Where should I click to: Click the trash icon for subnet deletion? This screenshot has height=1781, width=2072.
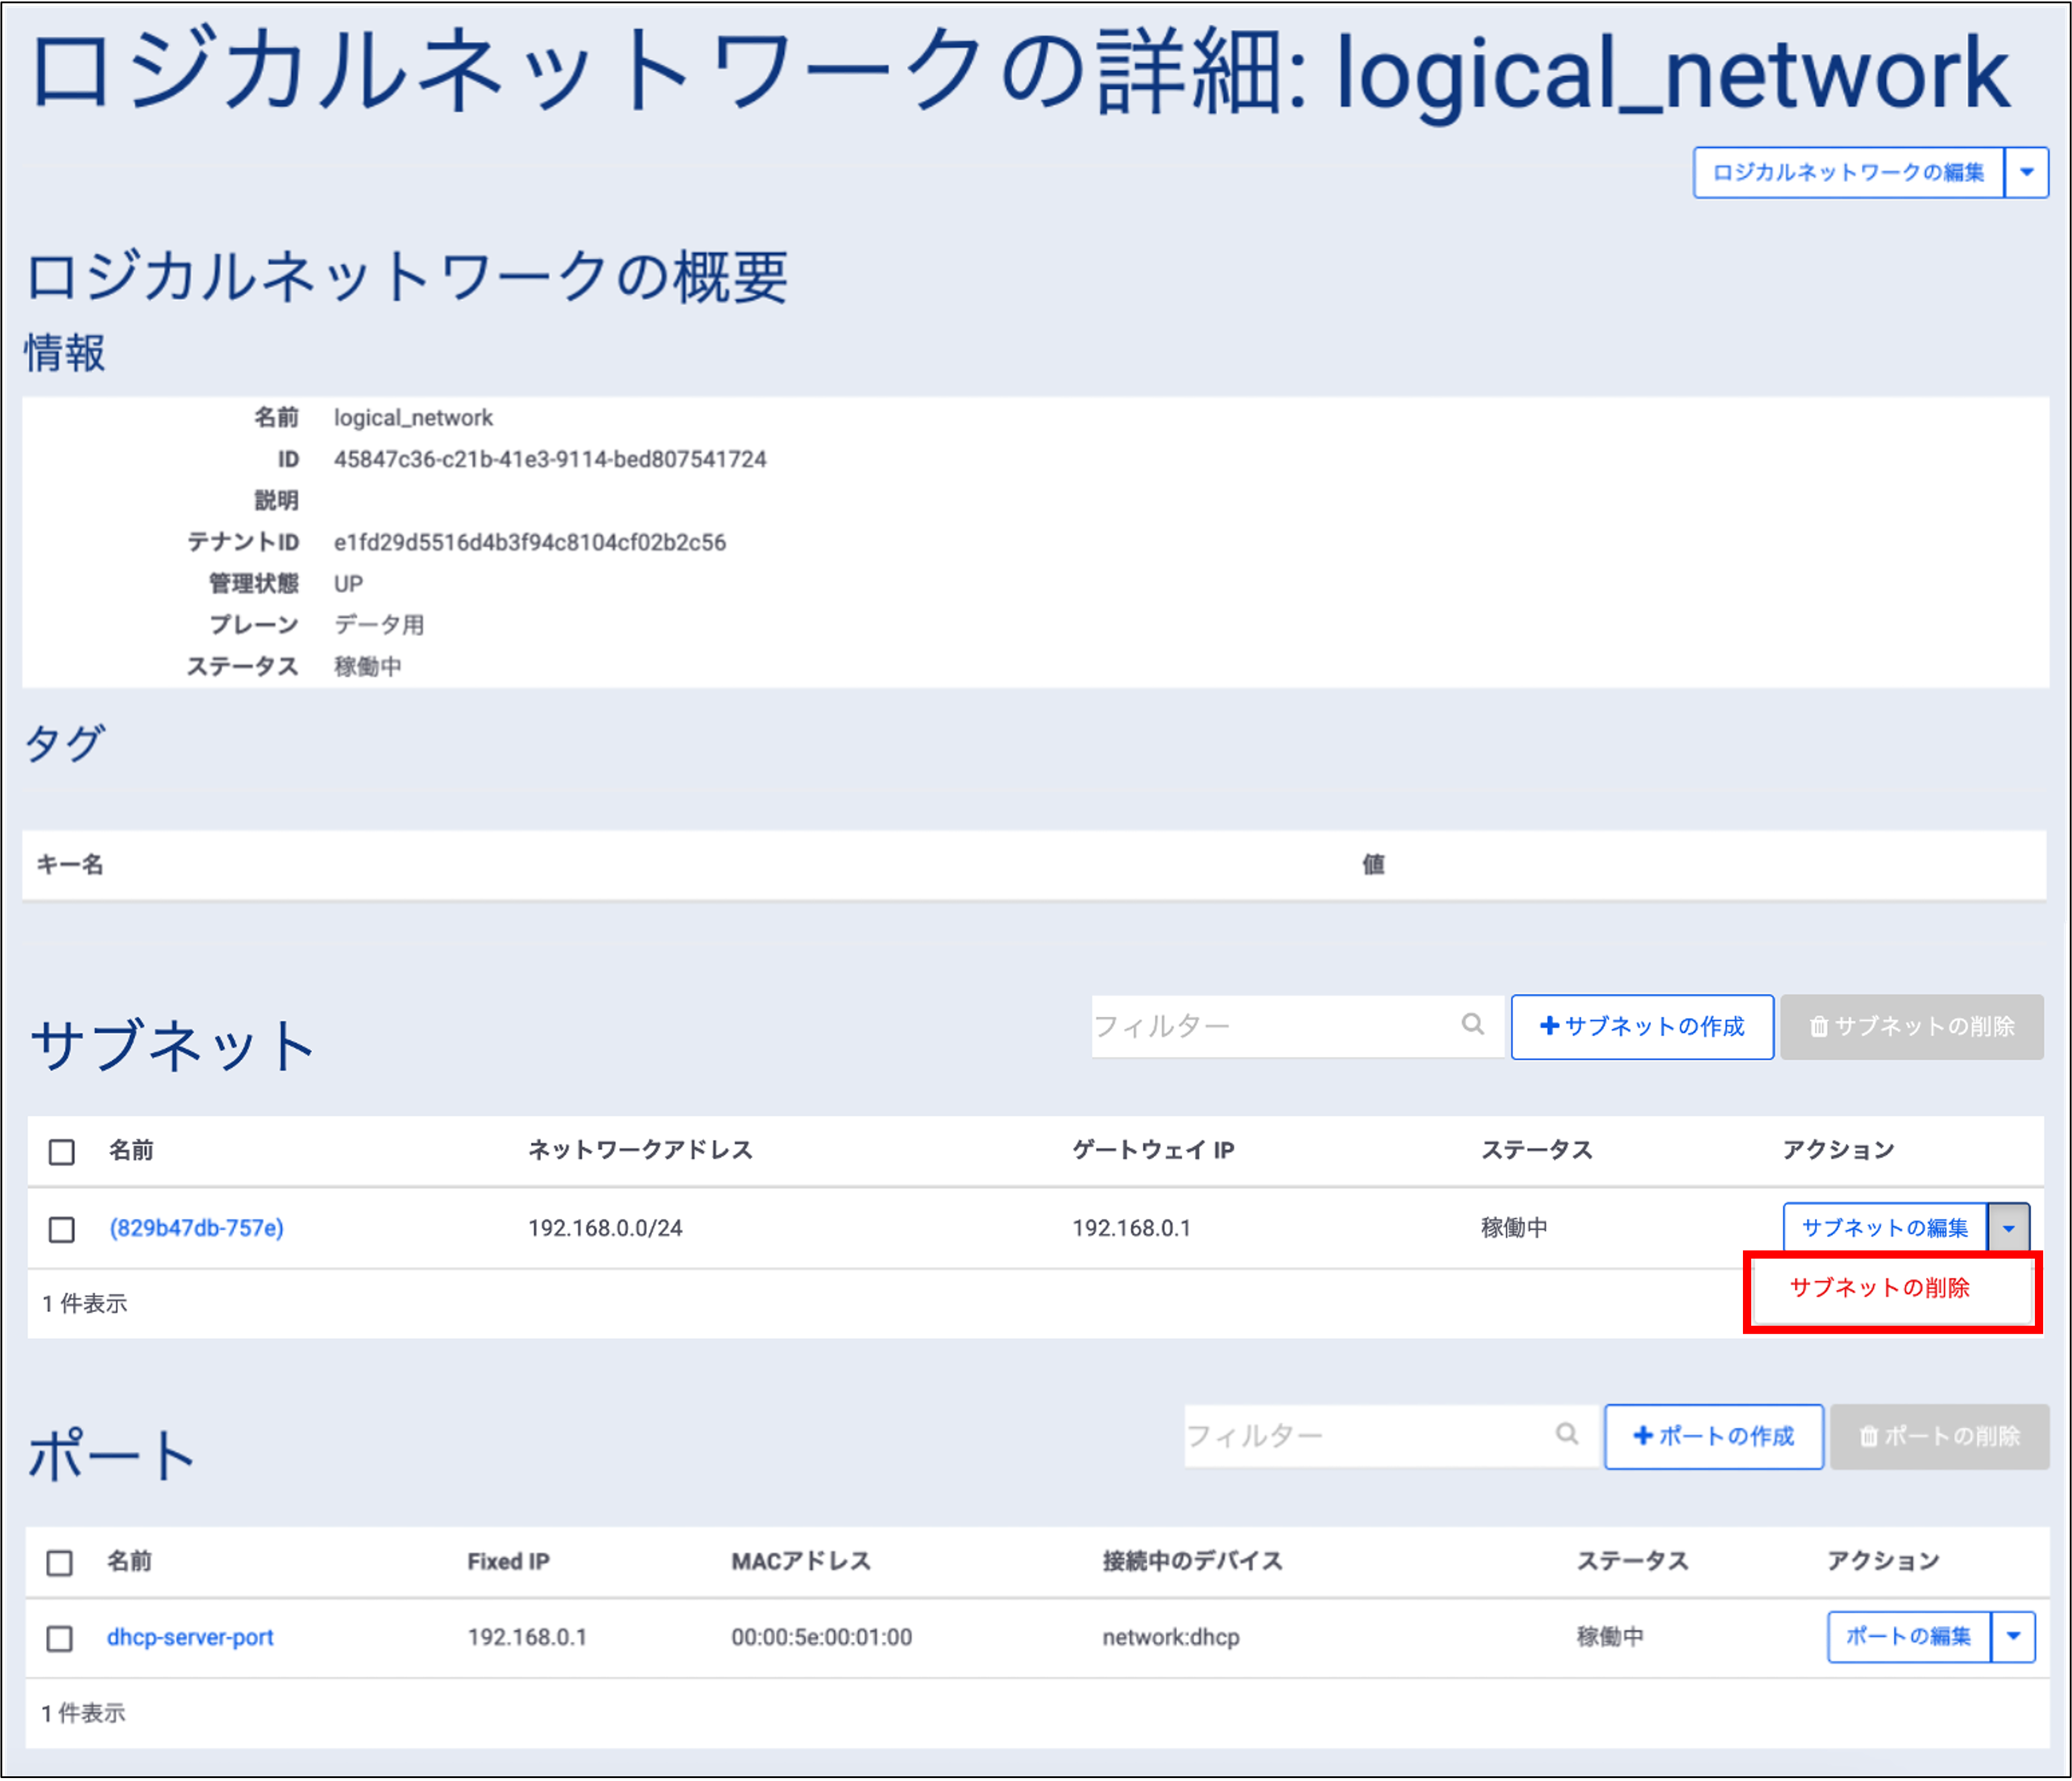(1819, 1027)
